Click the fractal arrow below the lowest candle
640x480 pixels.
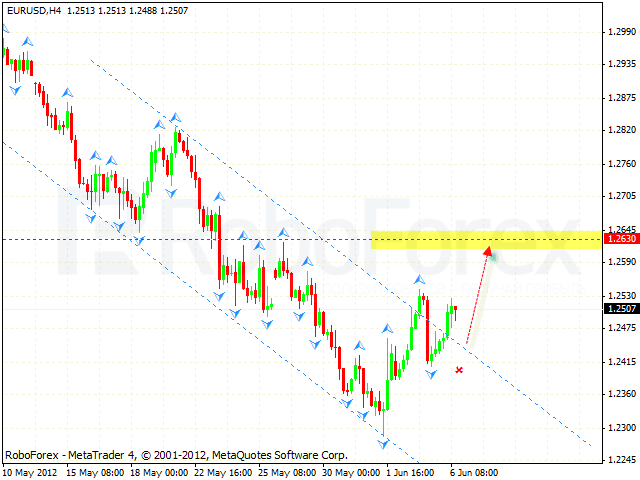tap(384, 443)
